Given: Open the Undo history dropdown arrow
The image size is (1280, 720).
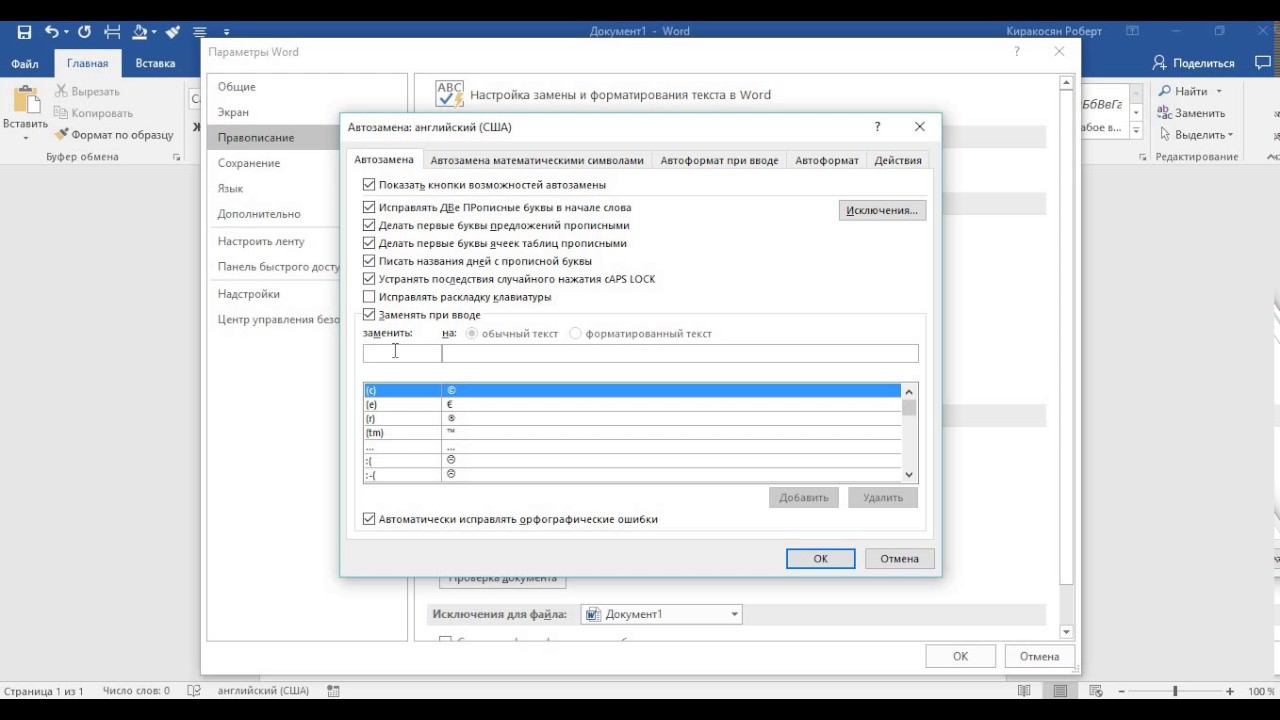Looking at the screenshot, I should (65, 32).
